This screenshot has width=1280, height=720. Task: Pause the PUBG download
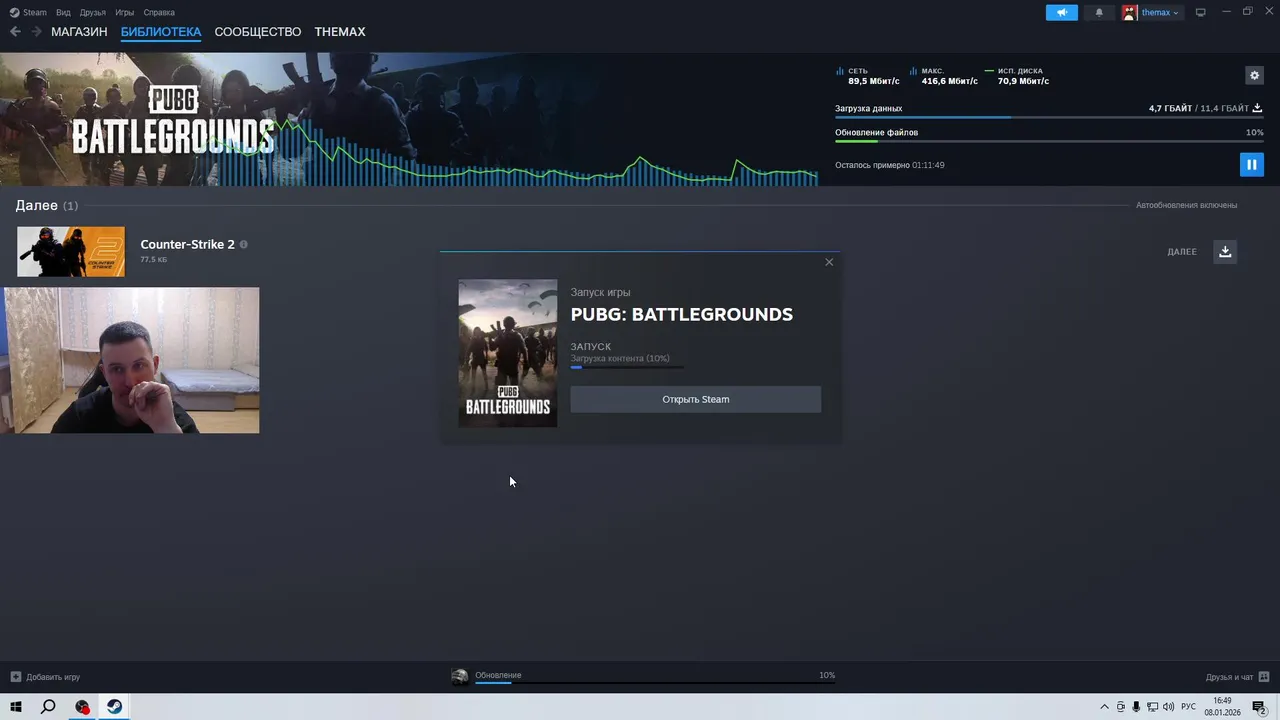point(1251,164)
